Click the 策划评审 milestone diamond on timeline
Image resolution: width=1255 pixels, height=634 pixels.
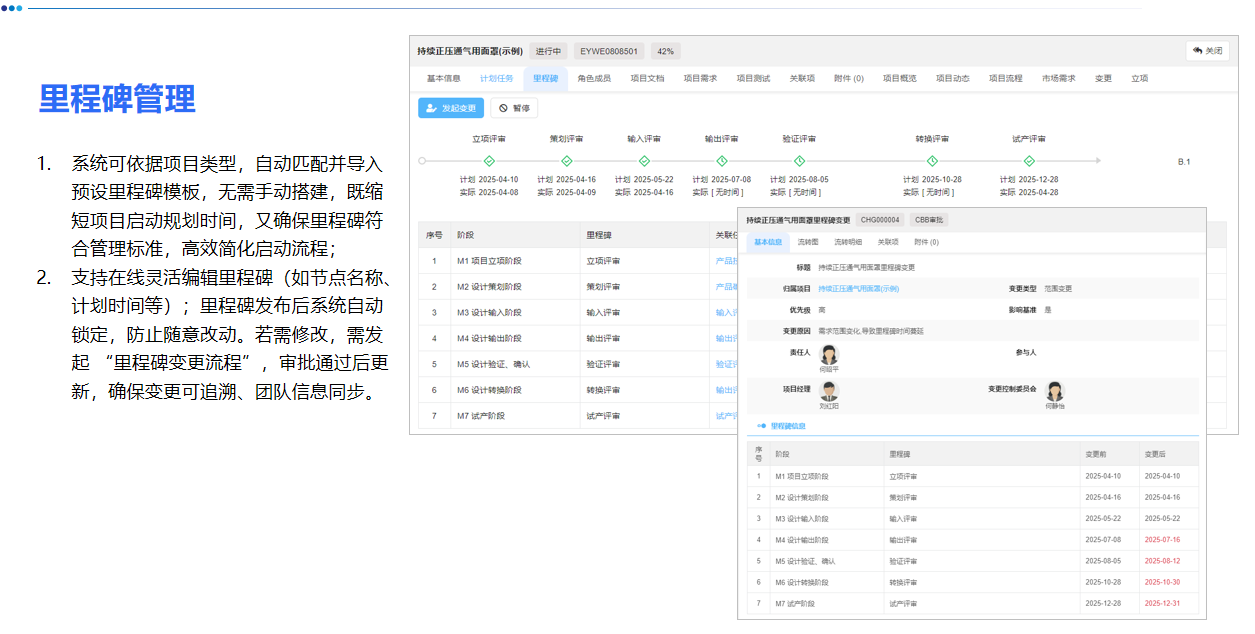(567, 161)
